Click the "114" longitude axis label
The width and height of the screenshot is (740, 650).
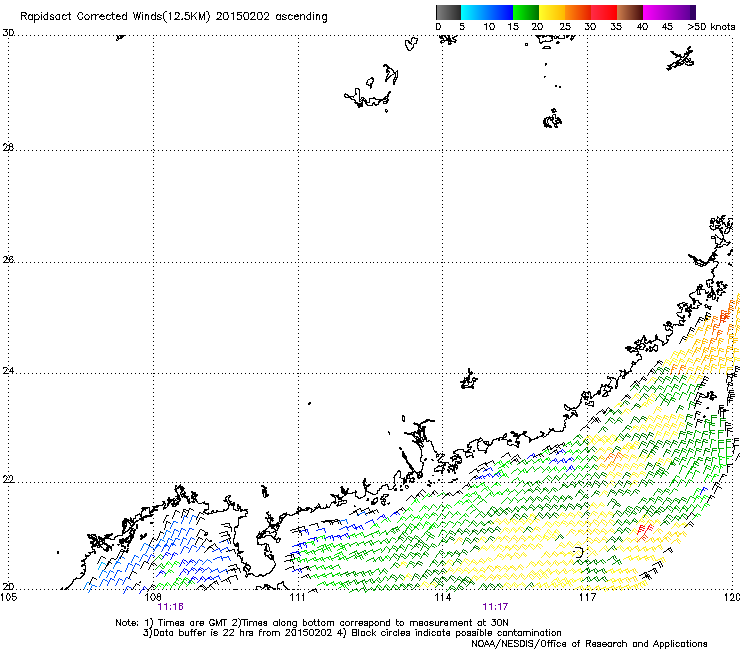click(x=443, y=598)
